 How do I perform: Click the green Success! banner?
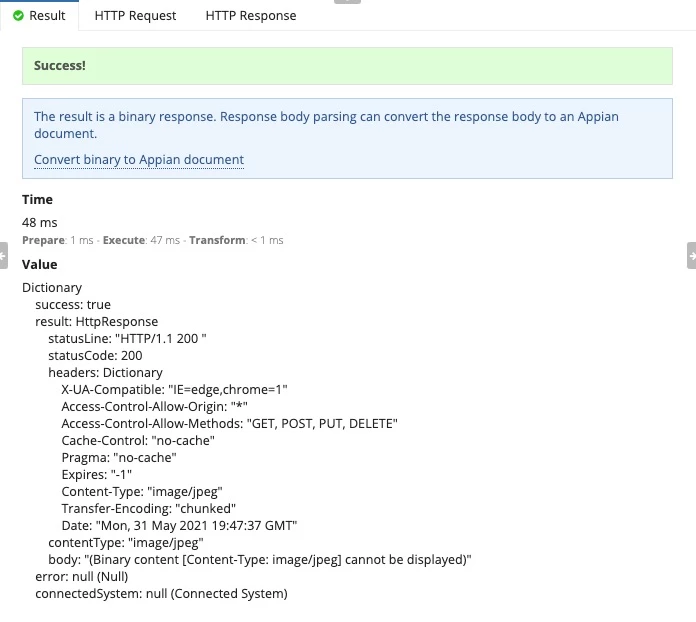[x=347, y=66]
